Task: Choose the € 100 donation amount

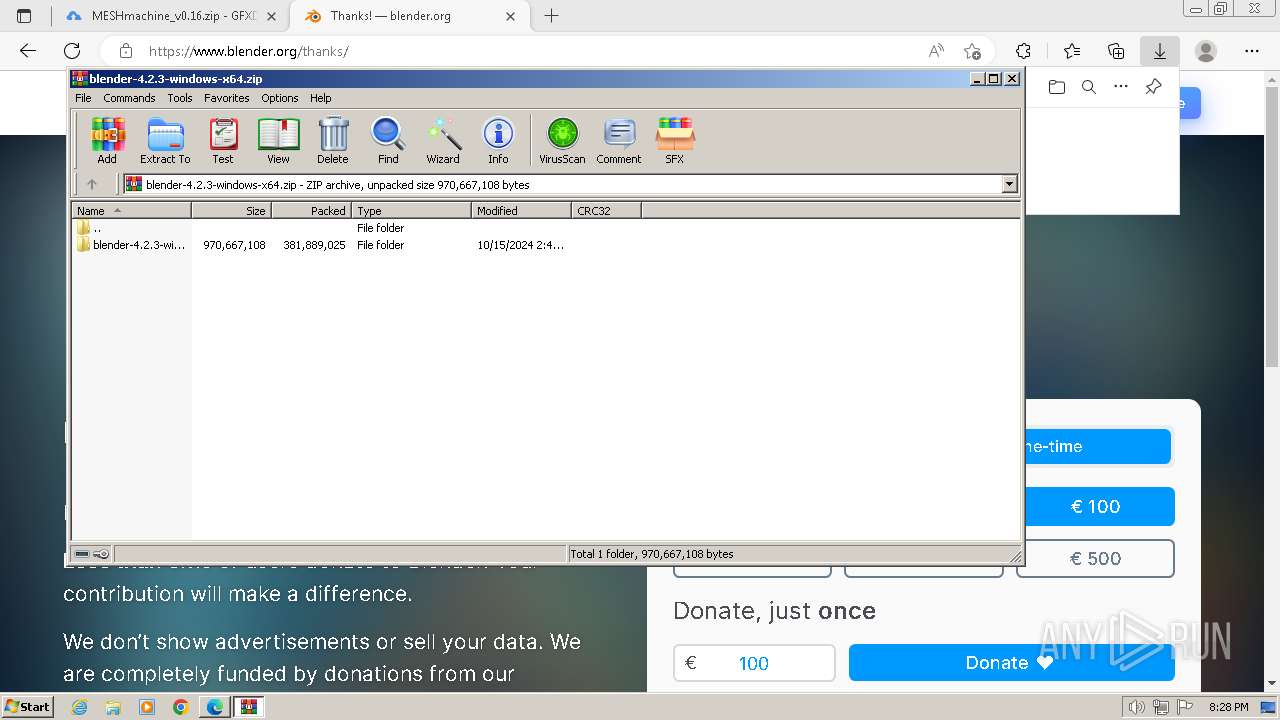Action: point(1099,506)
